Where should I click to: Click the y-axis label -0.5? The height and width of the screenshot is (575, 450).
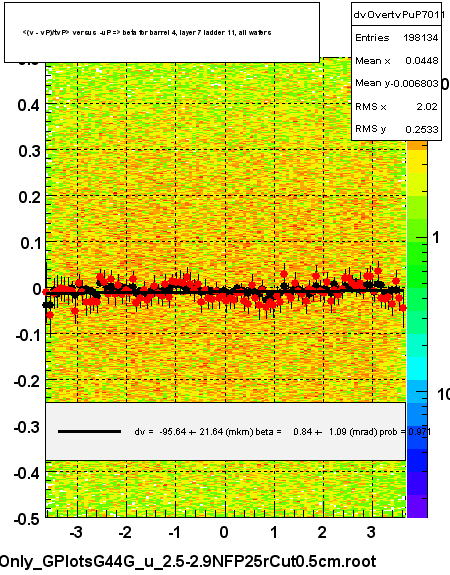point(26,519)
